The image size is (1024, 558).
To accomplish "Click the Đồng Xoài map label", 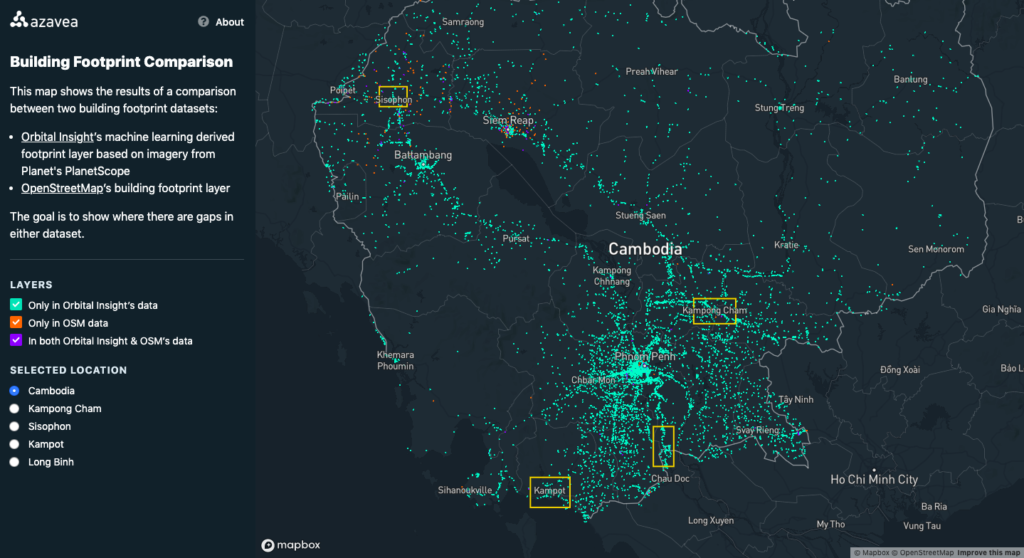I will (x=900, y=370).
